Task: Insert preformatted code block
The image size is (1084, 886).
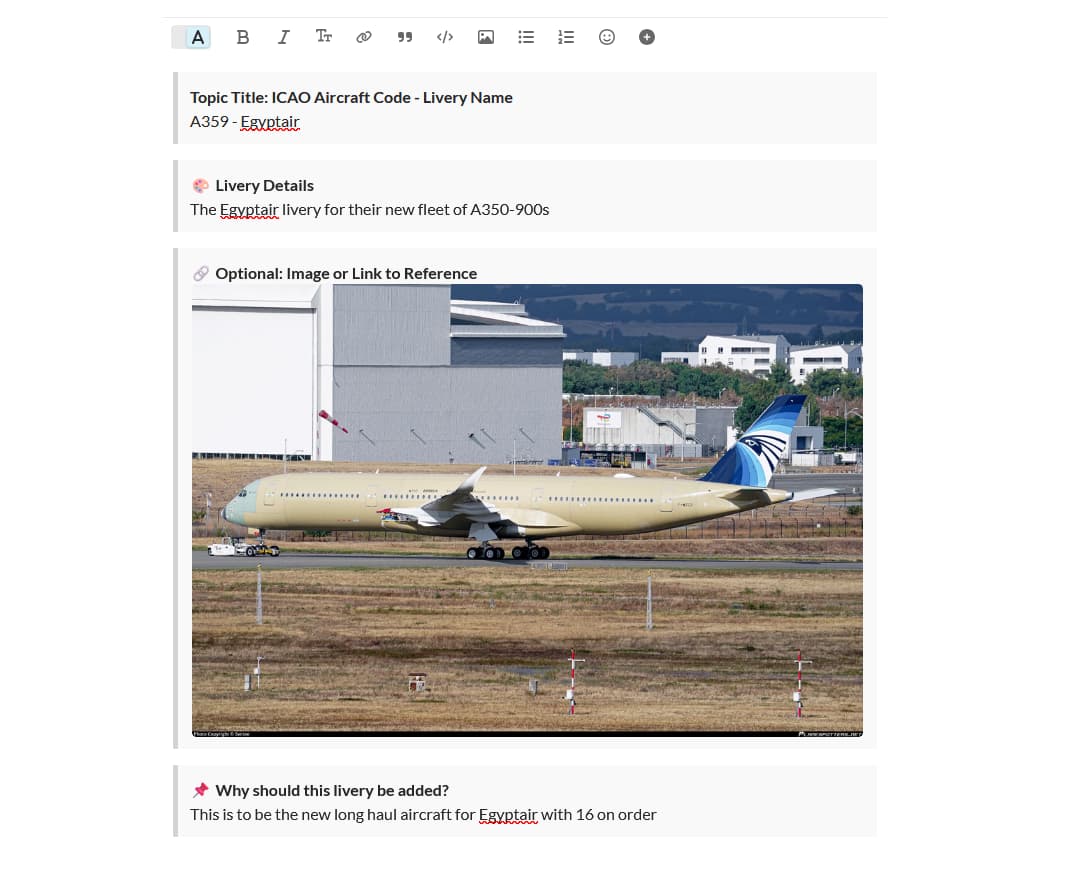Action: (445, 37)
